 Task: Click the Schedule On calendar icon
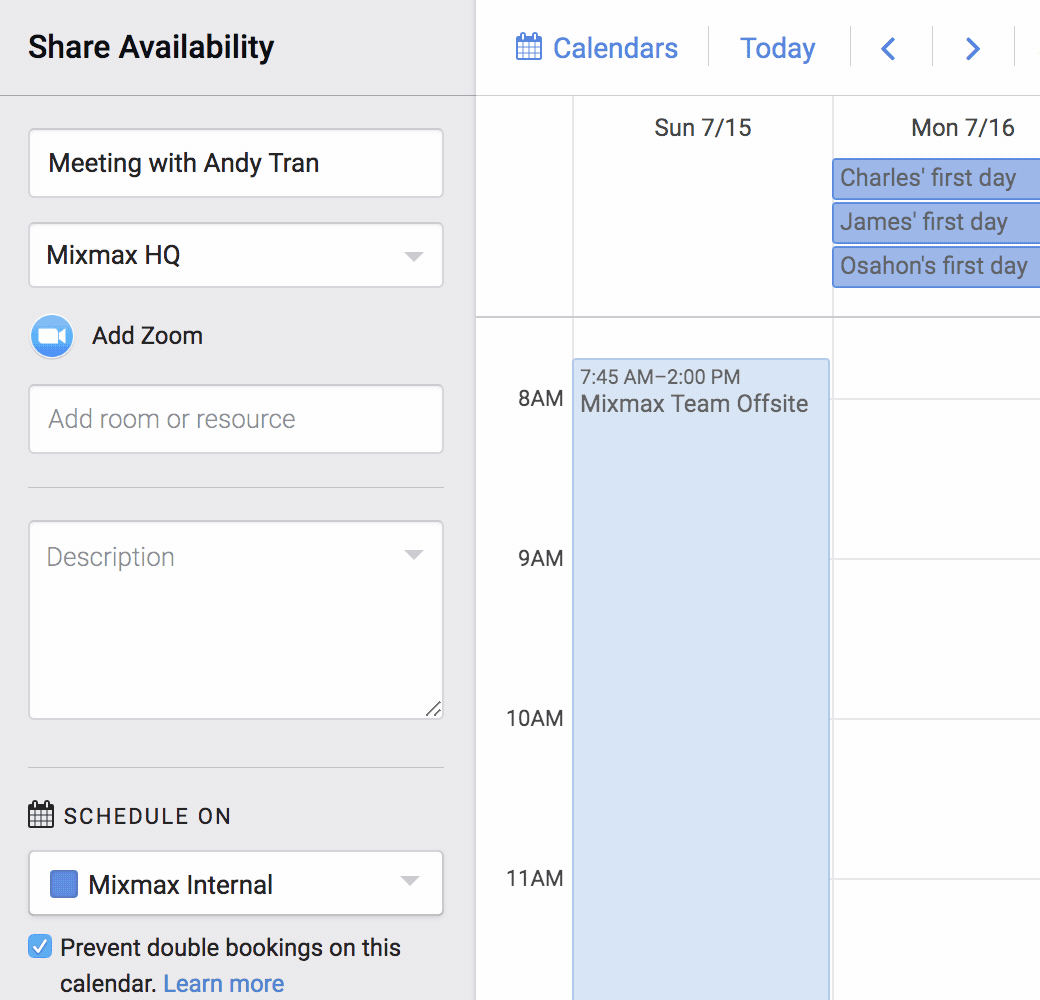[40, 815]
